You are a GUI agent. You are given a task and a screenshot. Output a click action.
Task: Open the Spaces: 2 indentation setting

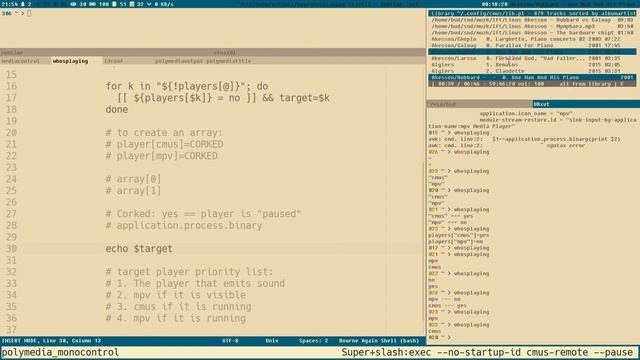click(313, 340)
